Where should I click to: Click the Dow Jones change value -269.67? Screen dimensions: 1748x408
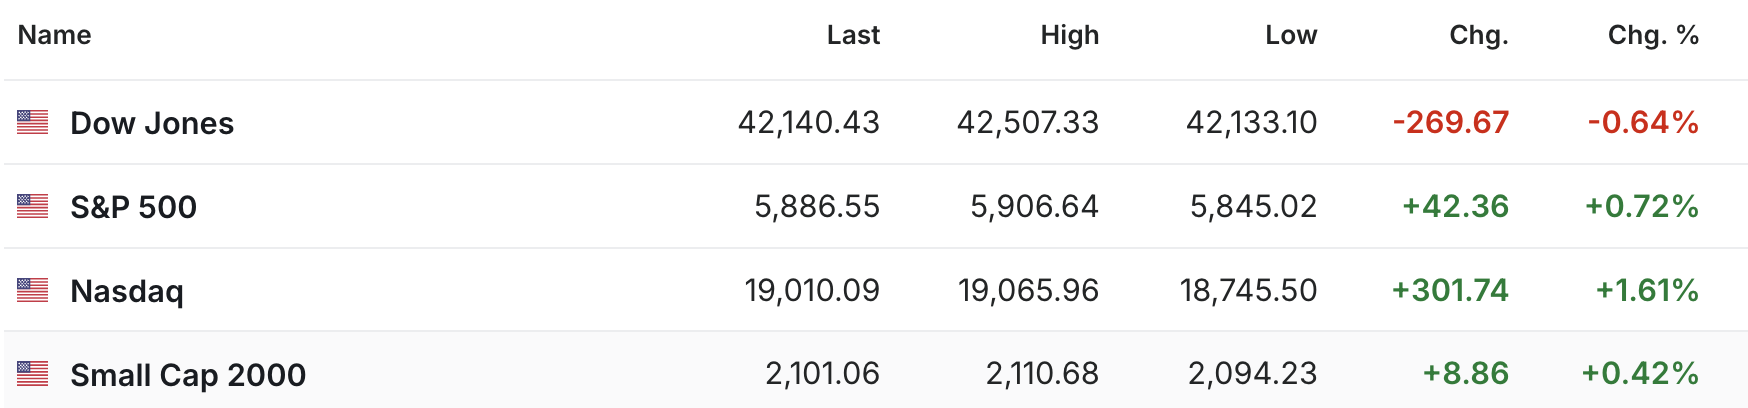click(1451, 122)
